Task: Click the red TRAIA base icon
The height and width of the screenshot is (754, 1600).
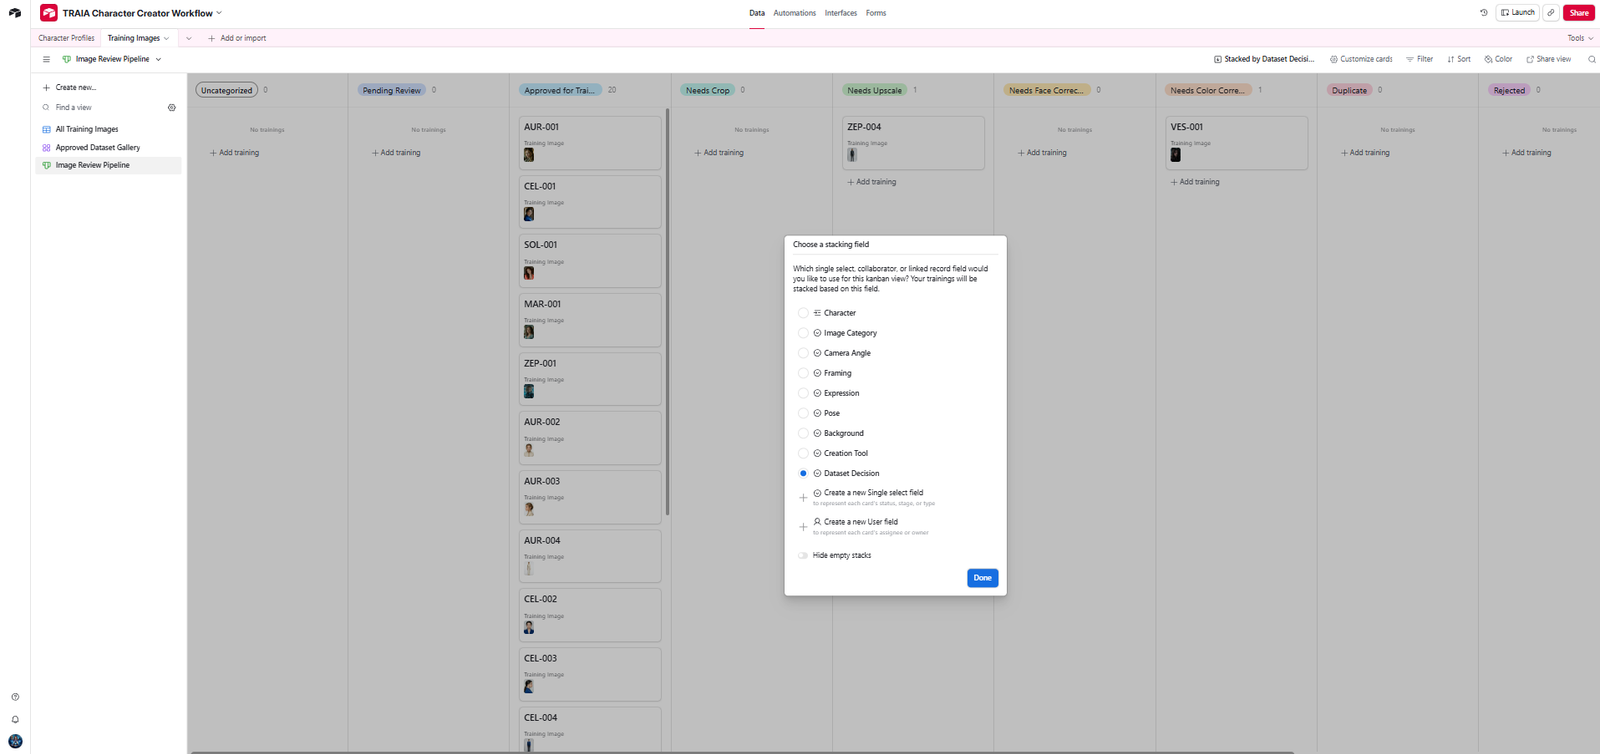Action: click(x=48, y=13)
